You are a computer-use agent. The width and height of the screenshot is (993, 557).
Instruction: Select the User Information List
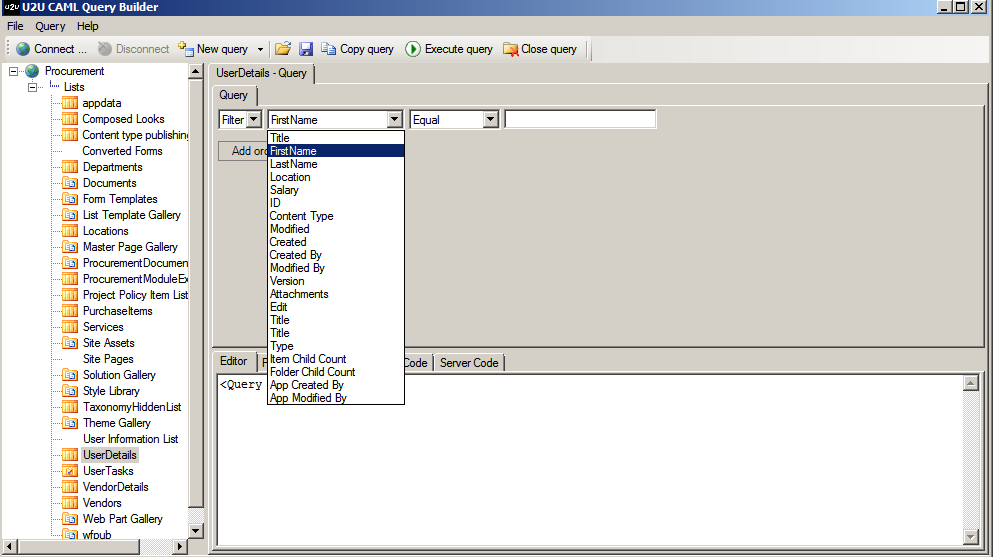click(130, 439)
